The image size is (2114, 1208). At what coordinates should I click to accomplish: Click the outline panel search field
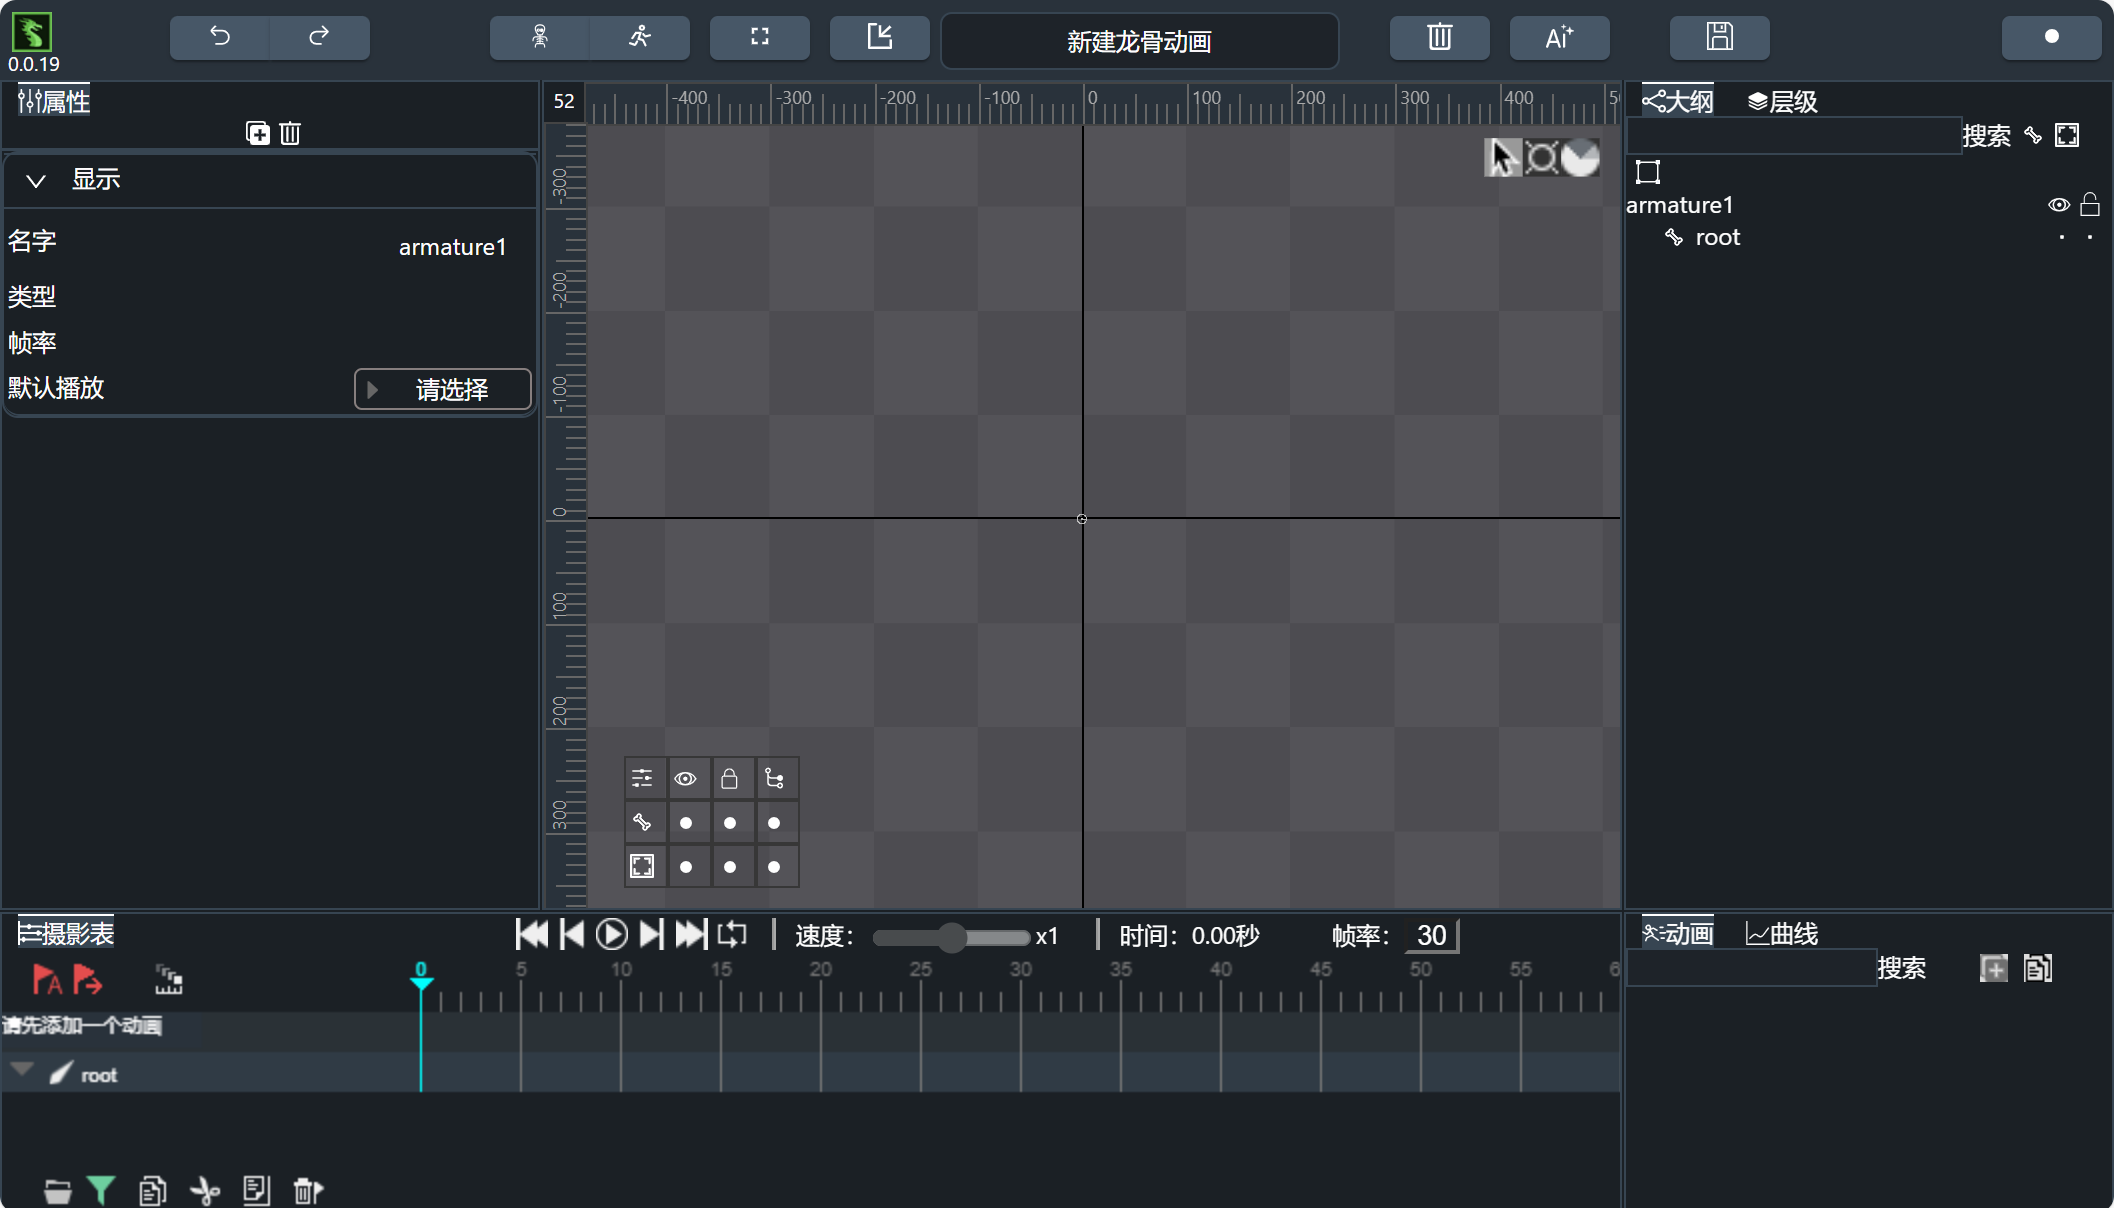click(x=1793, y=135)
